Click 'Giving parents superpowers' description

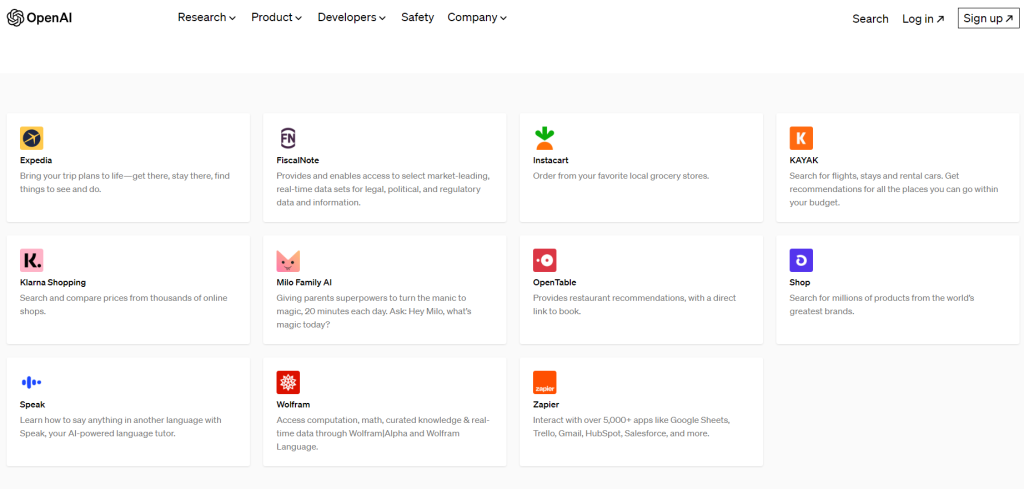pyautogui.click(x=374, y=311)
